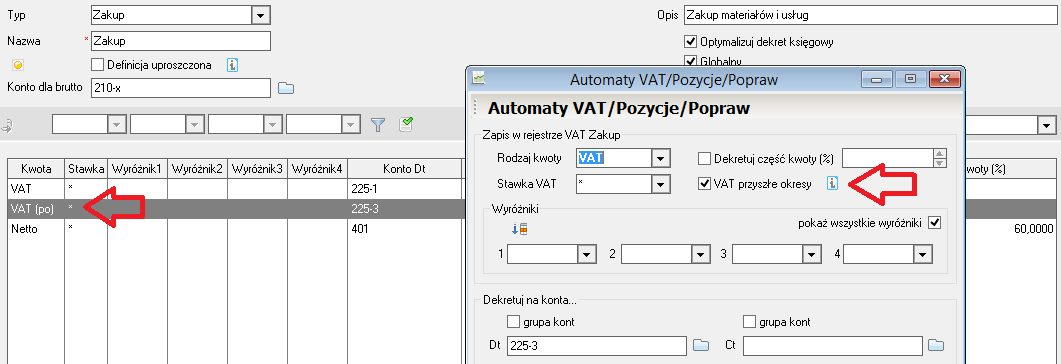Viewport: 1061px width, 364px height.
Task: Click the Wyróżnik1 column header
Action: pyautogui.click(x=137, y=168)
